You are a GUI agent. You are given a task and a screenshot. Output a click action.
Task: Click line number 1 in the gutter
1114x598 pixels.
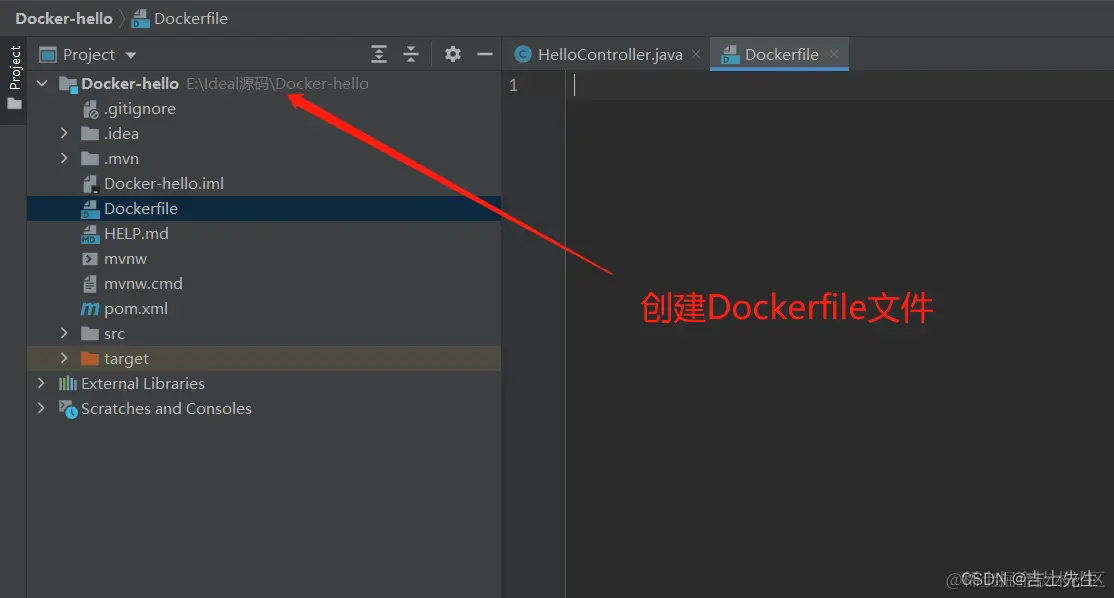point(513,85)
